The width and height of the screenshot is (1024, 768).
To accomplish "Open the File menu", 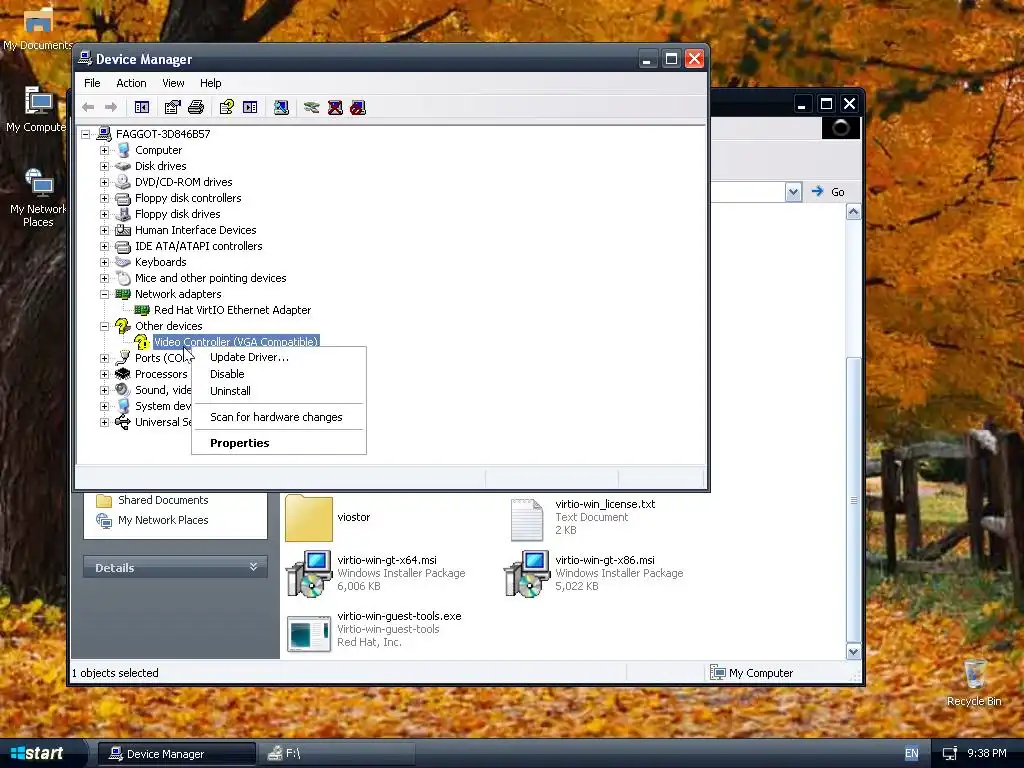I will coord(92,83).
